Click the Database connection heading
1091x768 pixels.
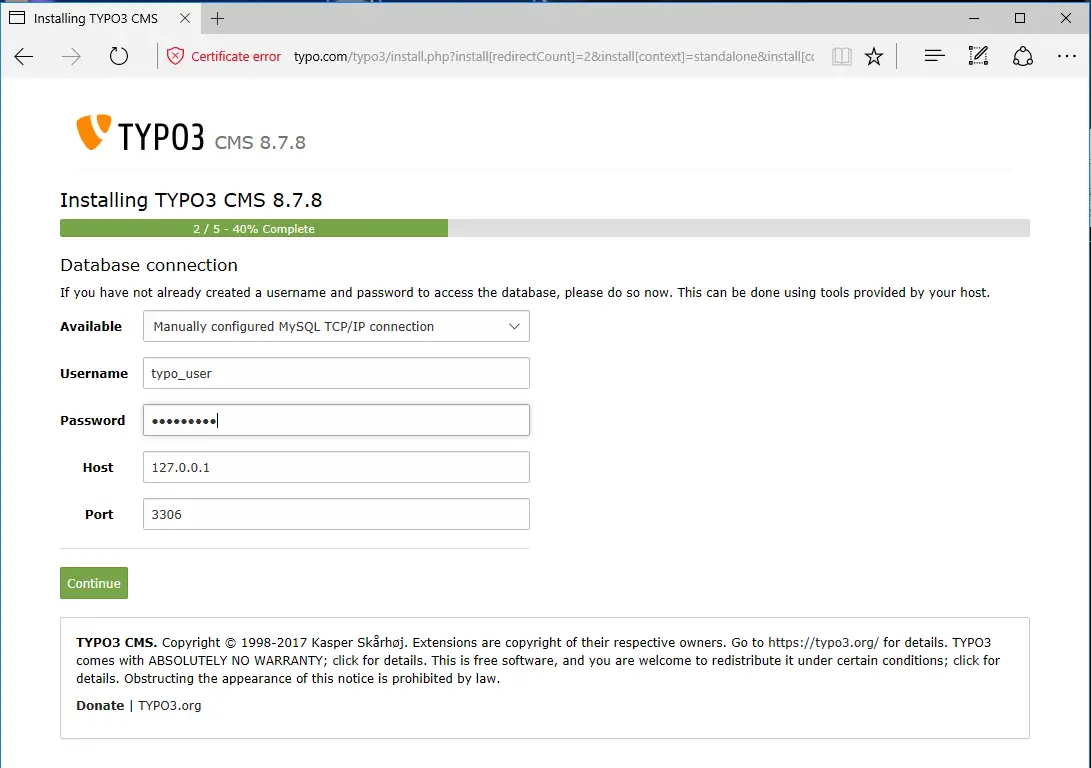click(149, 265)
